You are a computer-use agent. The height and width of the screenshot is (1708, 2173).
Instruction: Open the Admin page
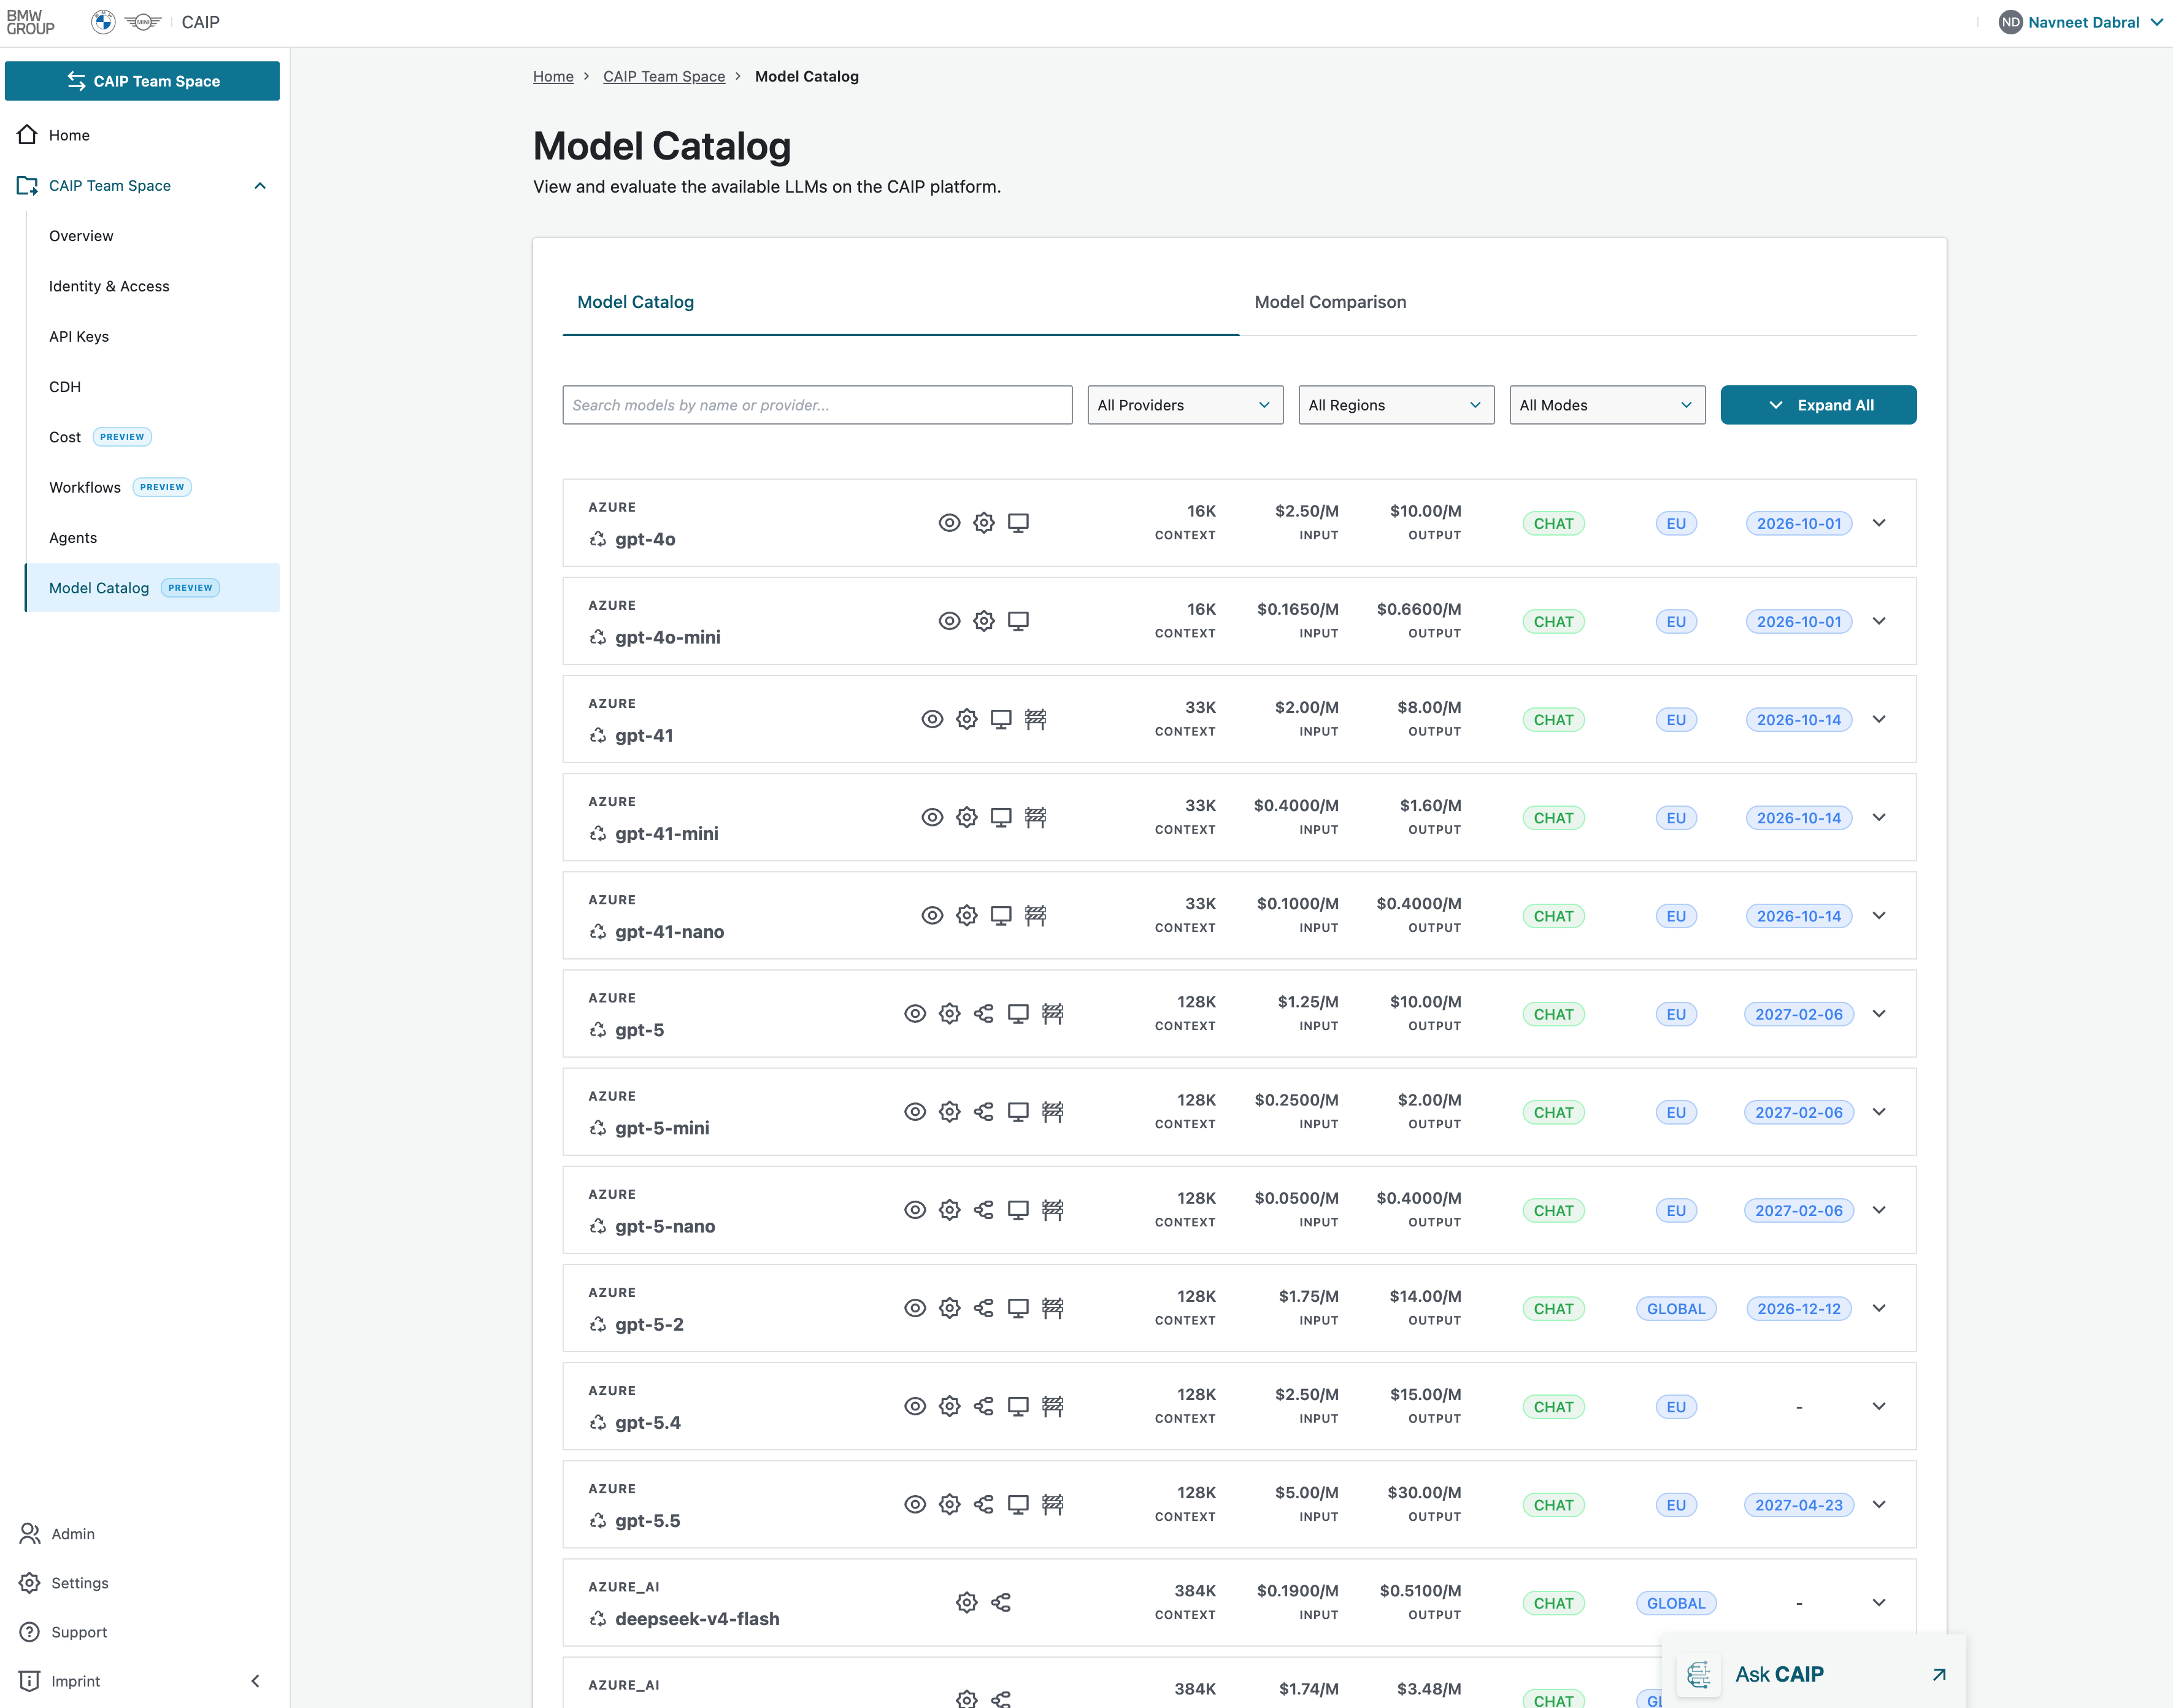73,1534
